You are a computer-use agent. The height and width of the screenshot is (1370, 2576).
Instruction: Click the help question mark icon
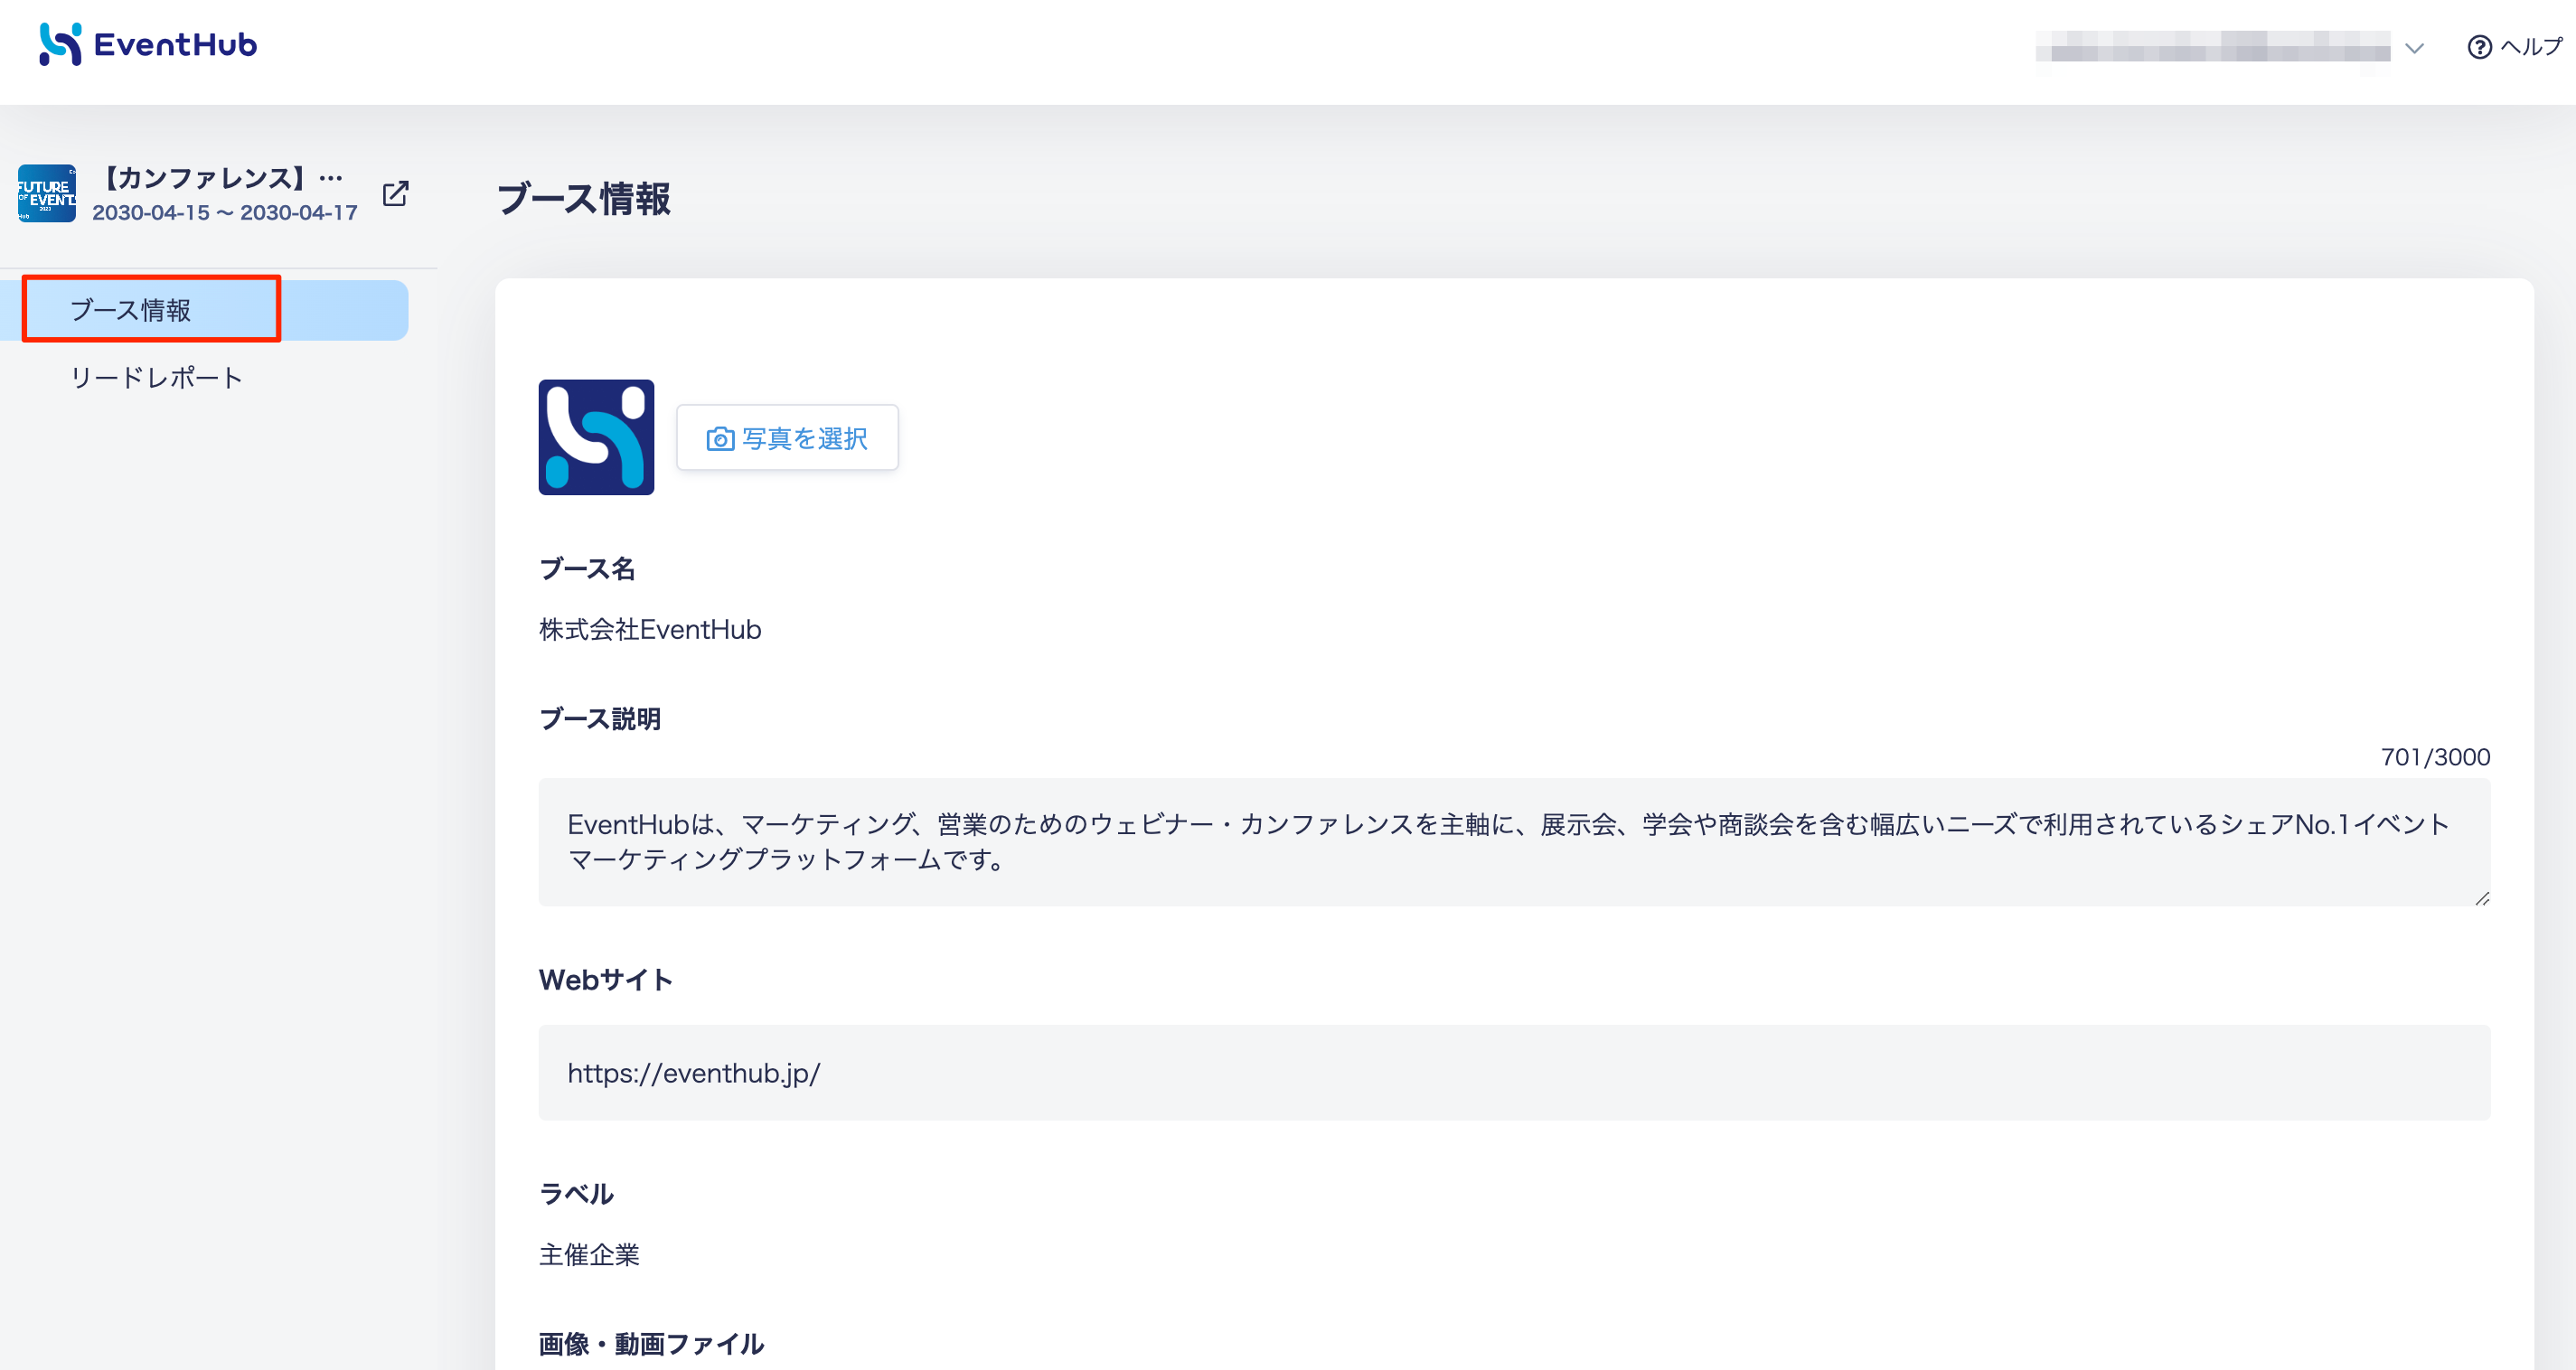tap(2479, 47)
